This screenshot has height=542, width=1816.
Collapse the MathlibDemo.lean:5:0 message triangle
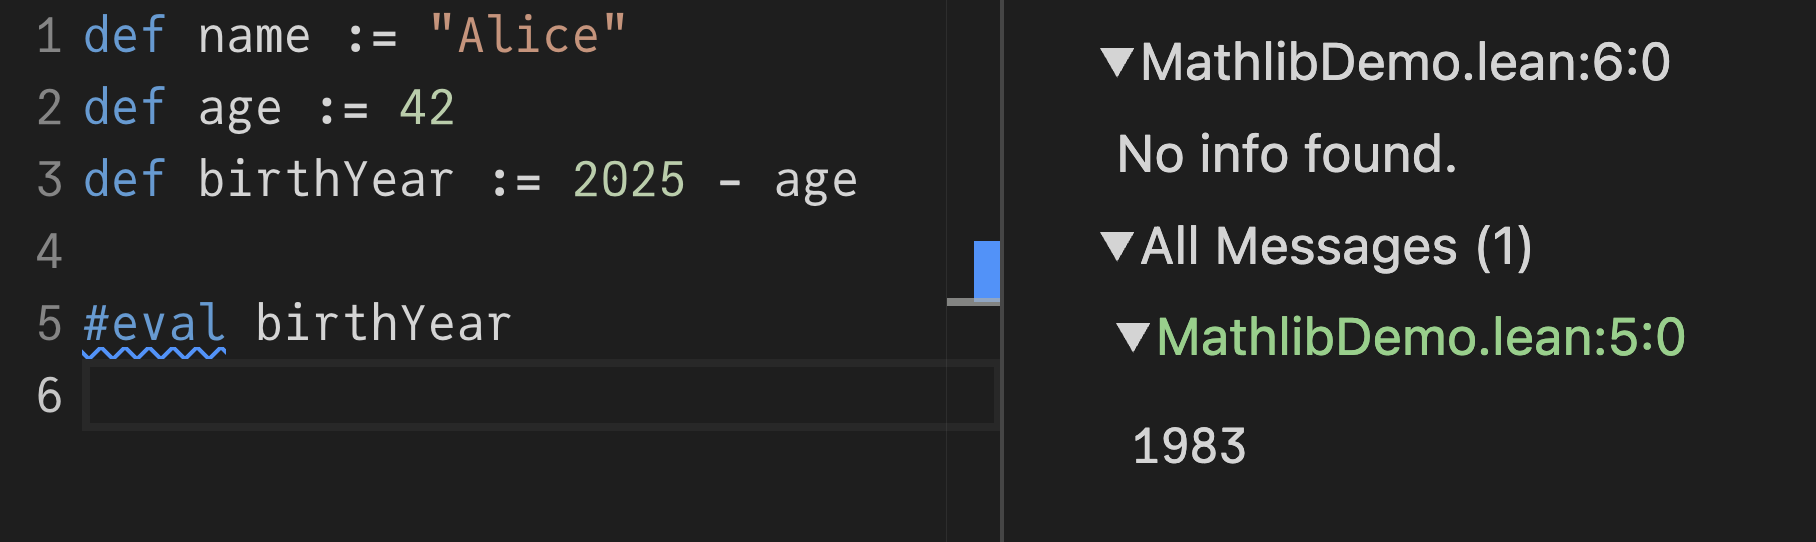tap(1133, 338)
